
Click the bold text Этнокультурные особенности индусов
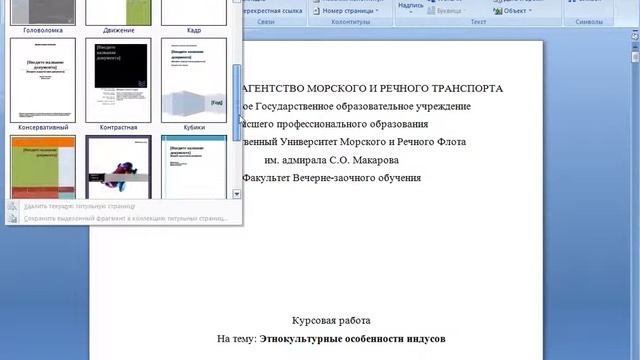click(x=352, y=339)
